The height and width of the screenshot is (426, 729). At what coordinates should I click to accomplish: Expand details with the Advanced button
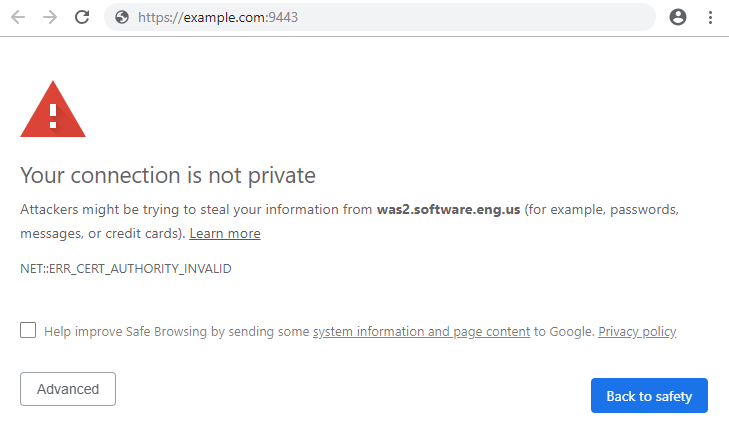68,389
